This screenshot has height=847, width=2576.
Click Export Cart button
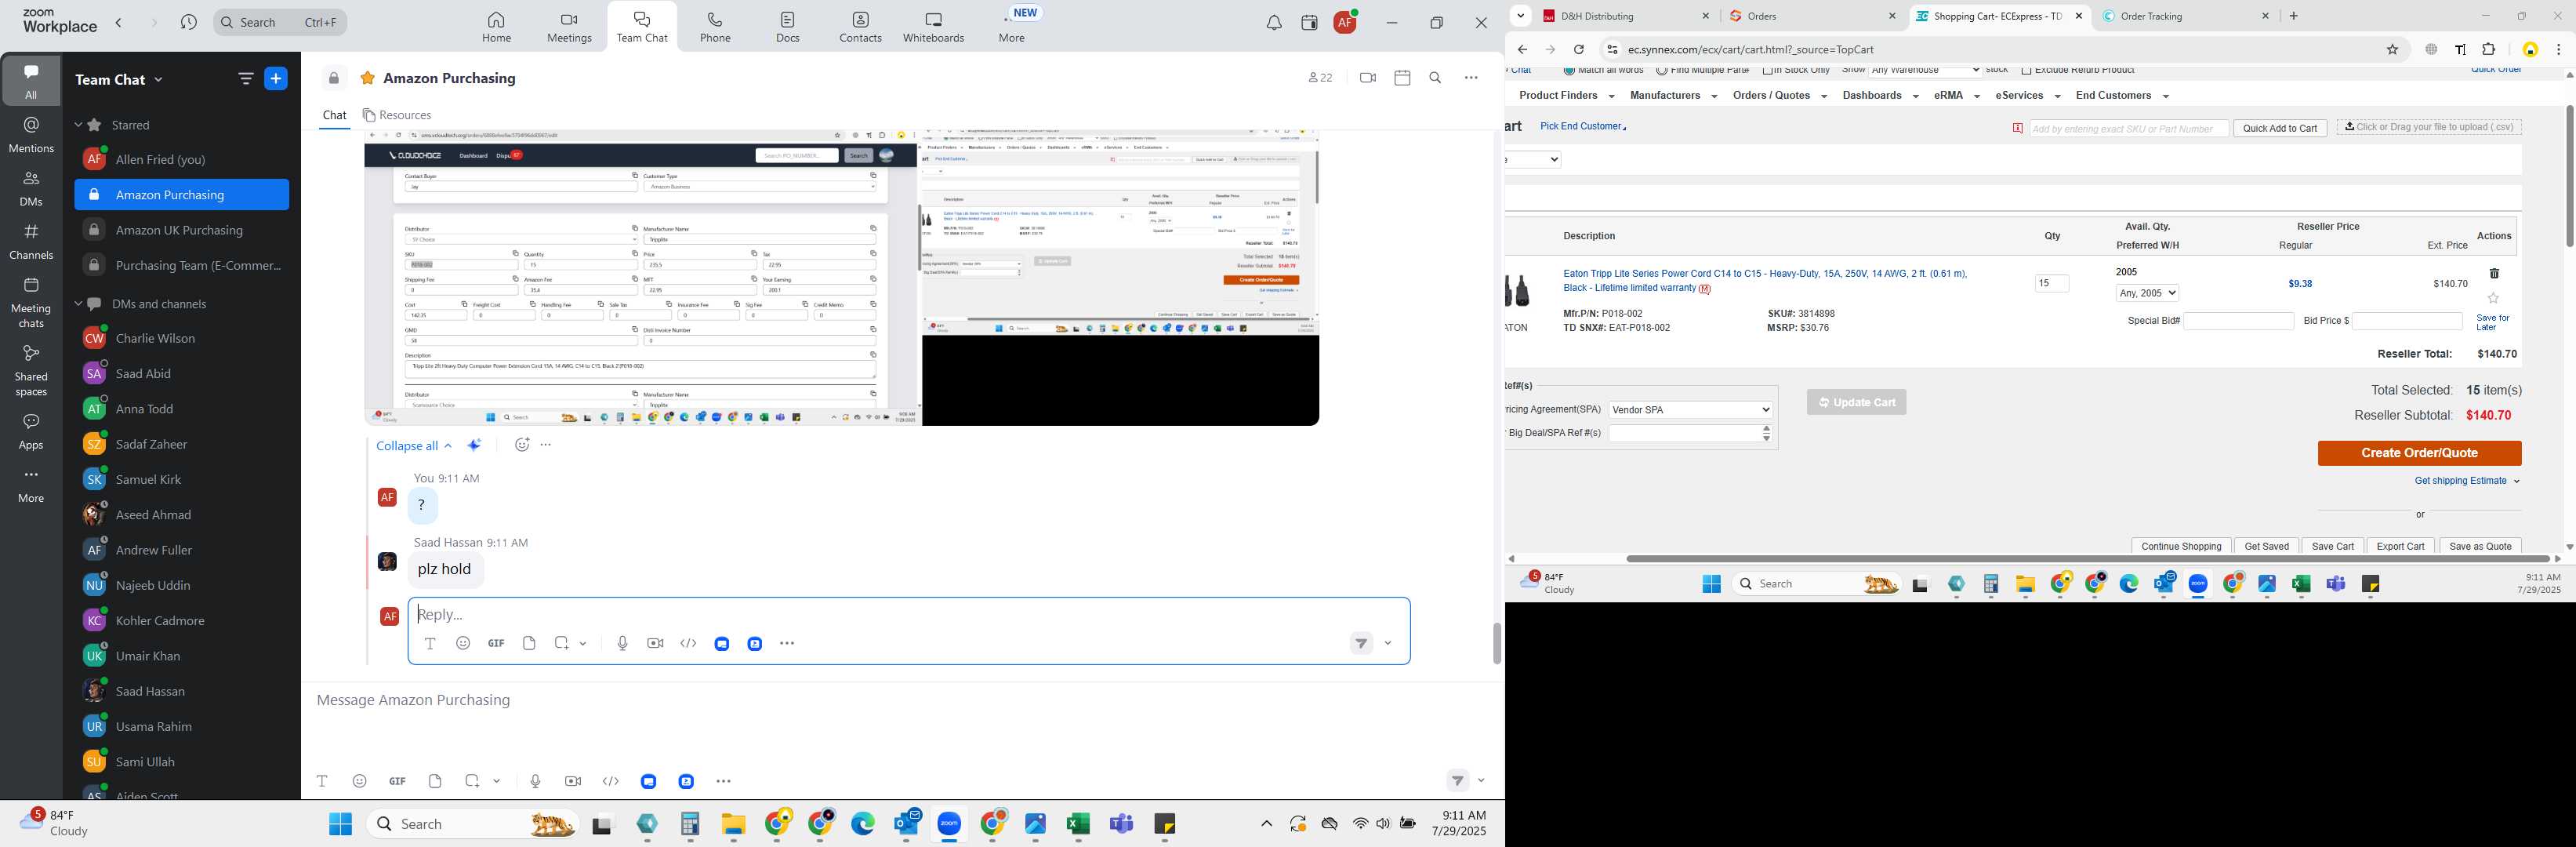coord(2400,546)
